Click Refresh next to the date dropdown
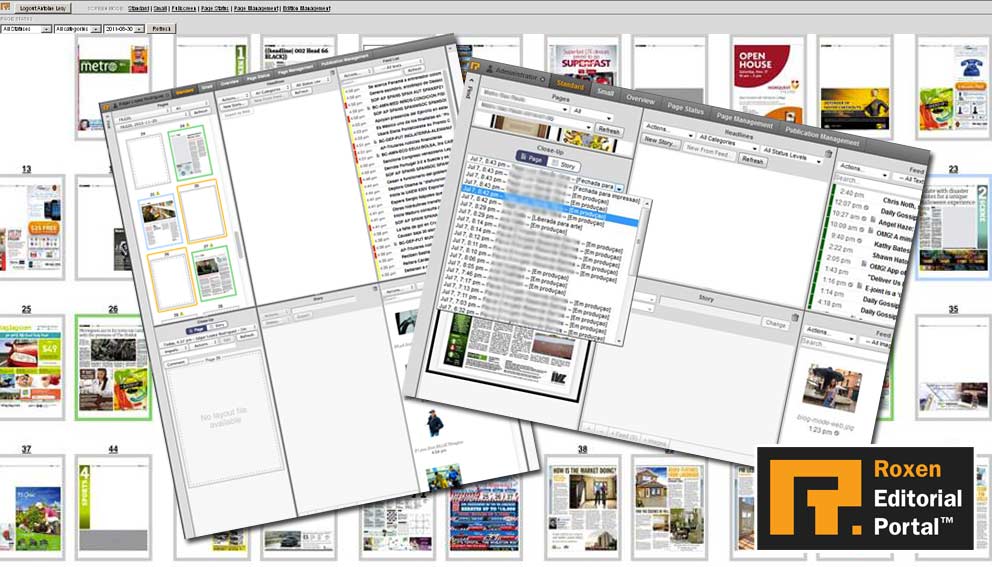992x567 pixels. tap(161, 29)
